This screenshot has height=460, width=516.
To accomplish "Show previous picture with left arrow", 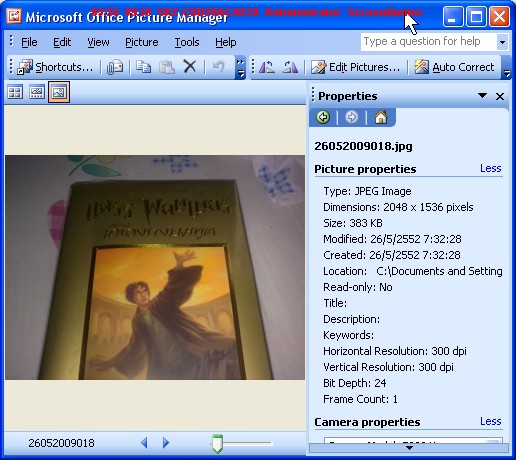I will (144, 443).
